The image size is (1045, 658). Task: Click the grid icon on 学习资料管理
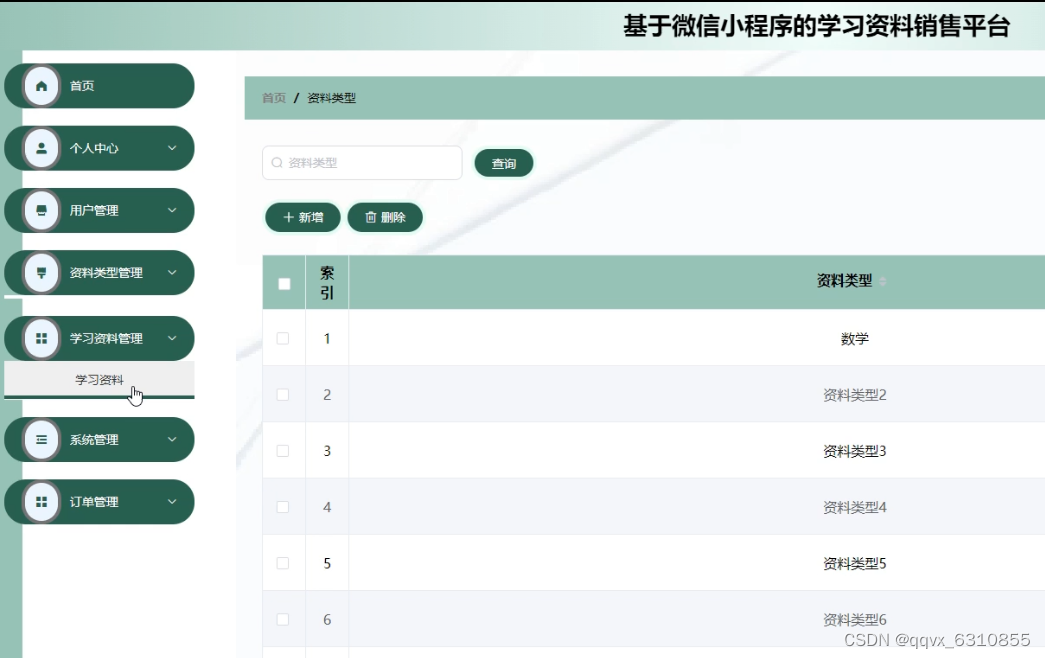click(x=40, y=338)
